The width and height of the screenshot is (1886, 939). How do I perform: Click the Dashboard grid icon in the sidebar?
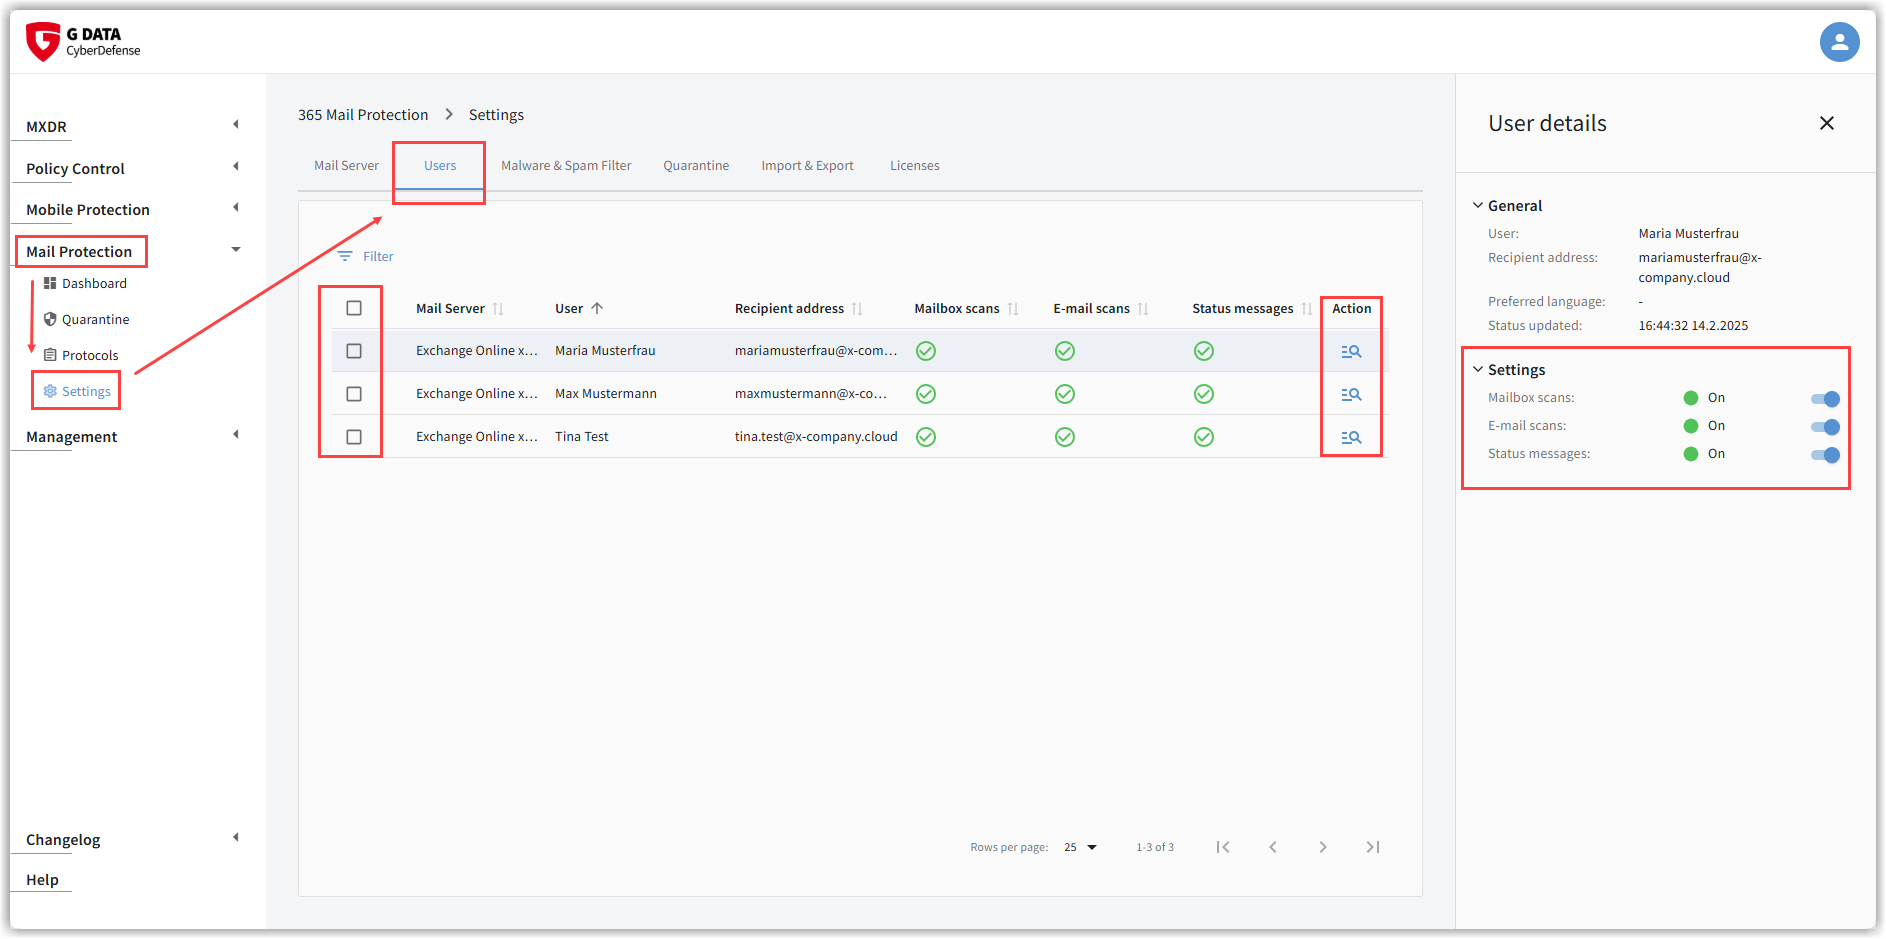pyautogui.click(x=50, y=283)
